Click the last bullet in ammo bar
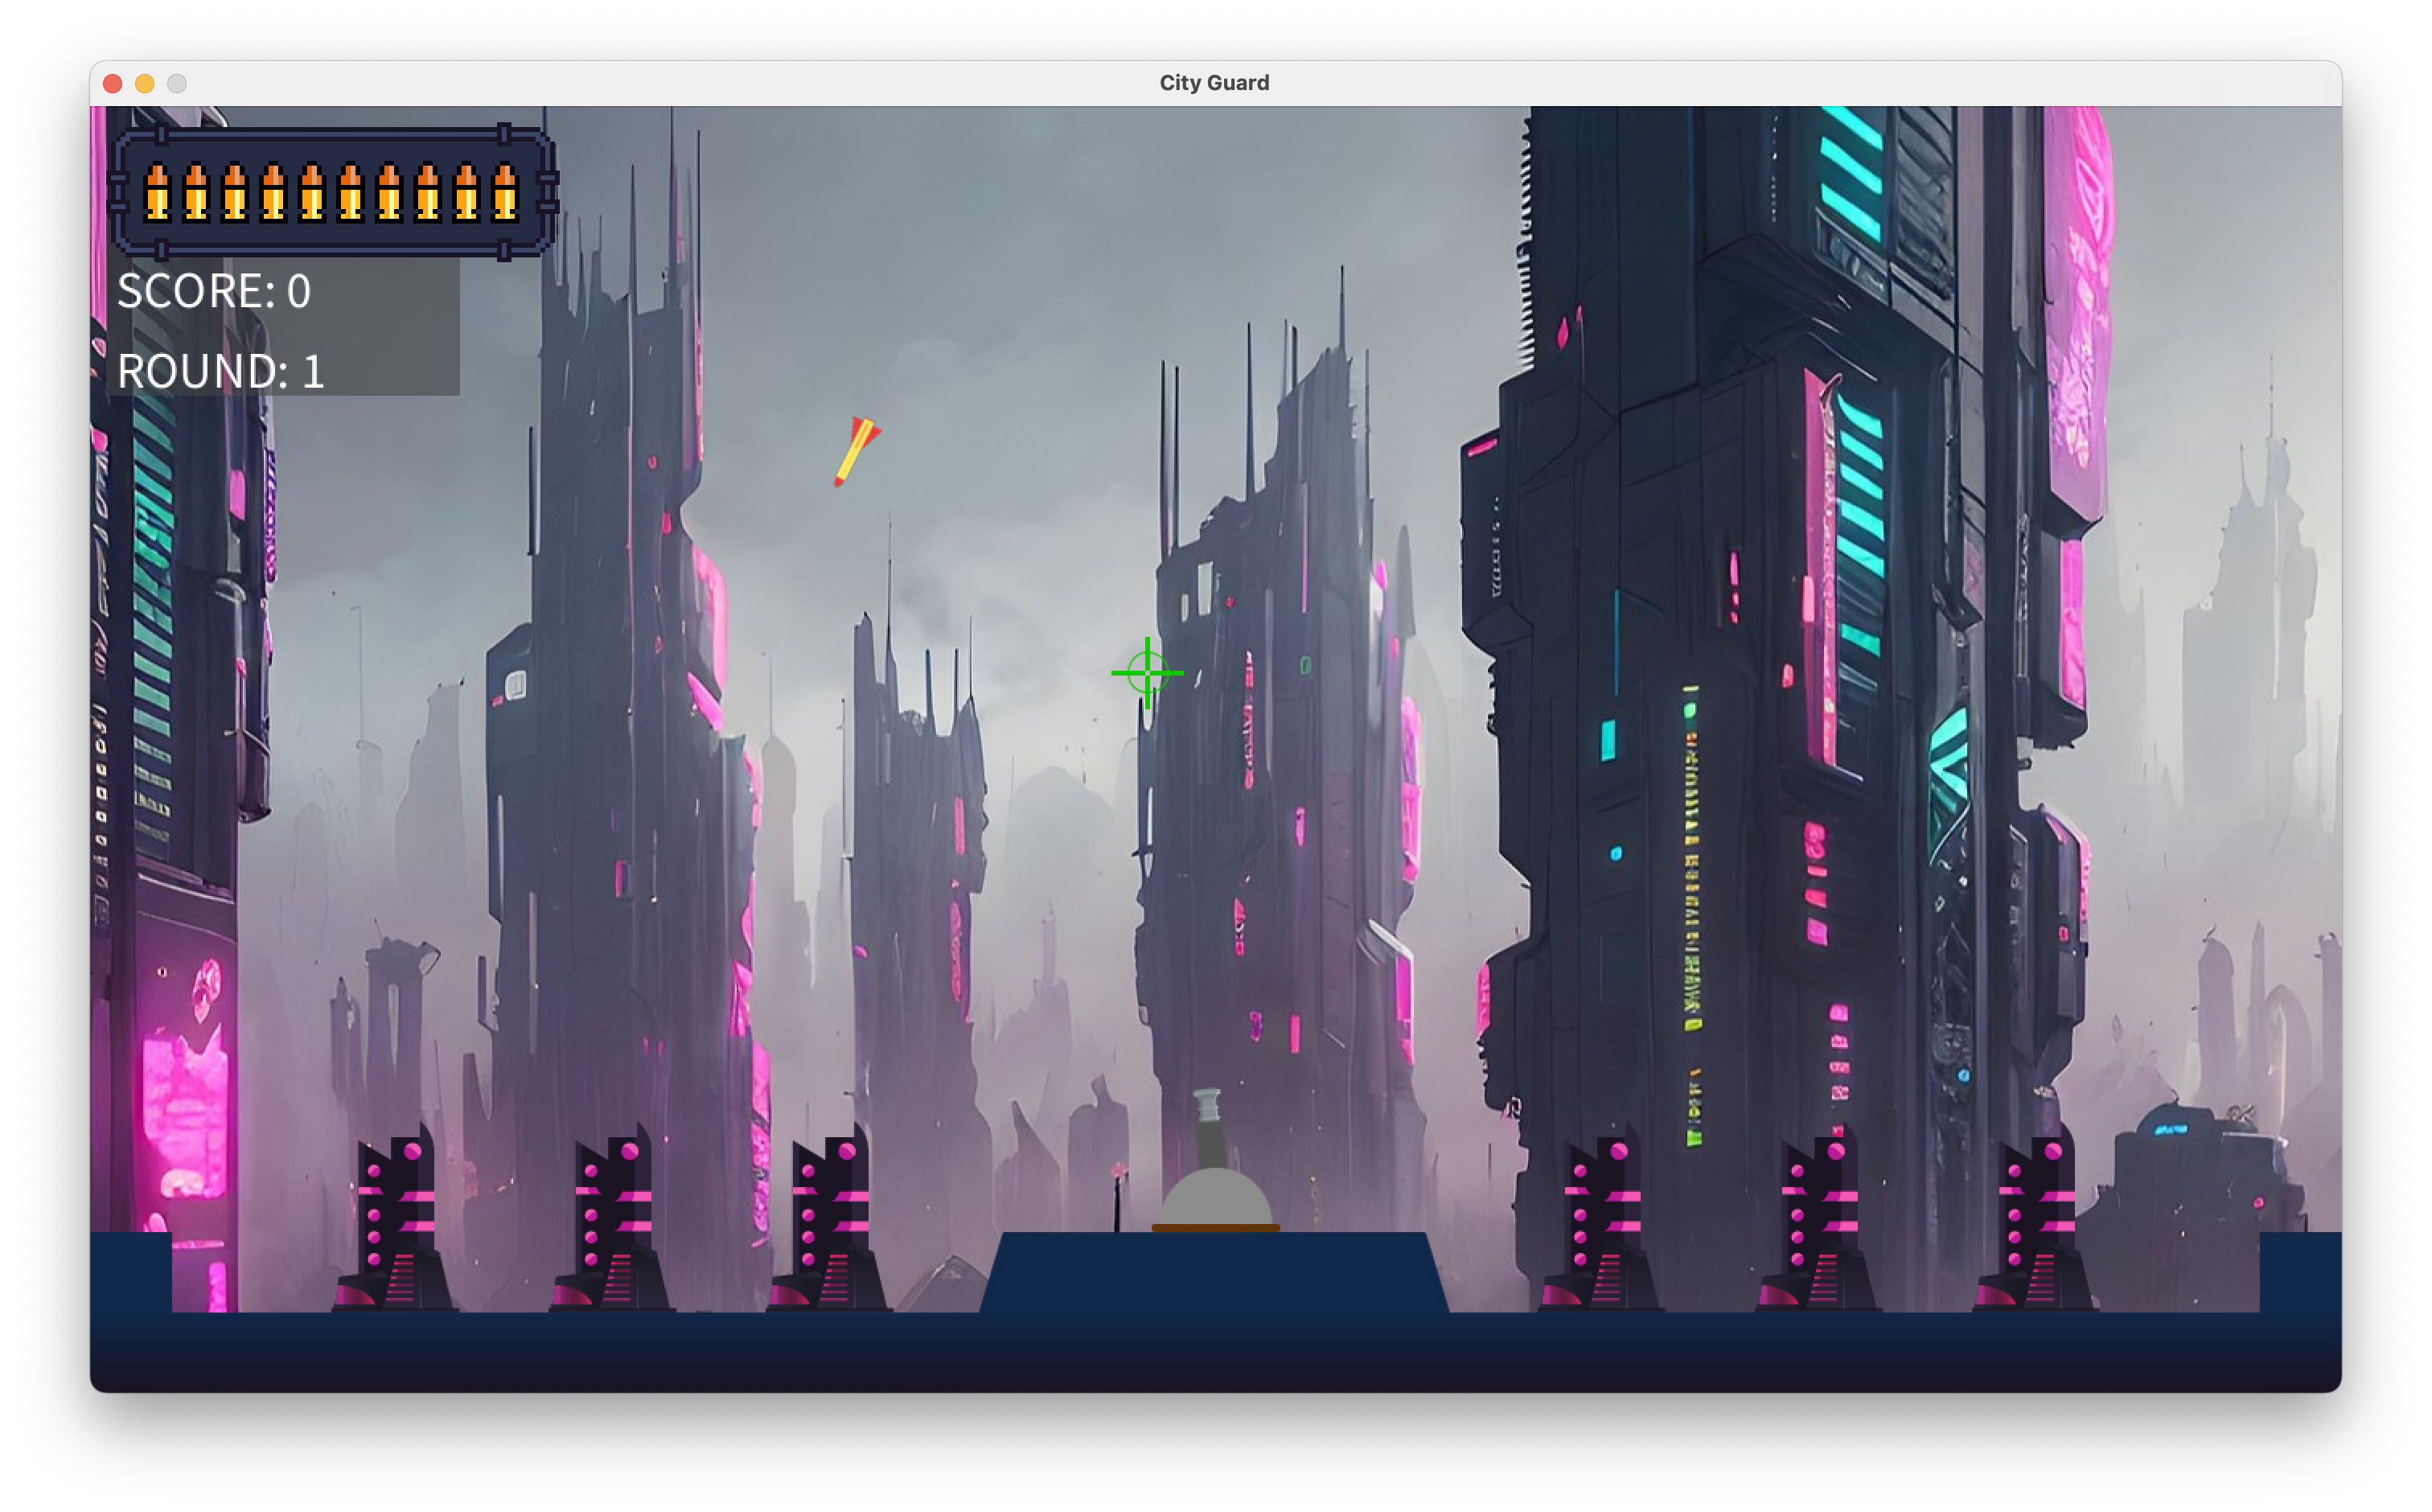Image resolution: width=2432 pixels, height=1512 pixels. pyautogui.click(x=505, y=191)
